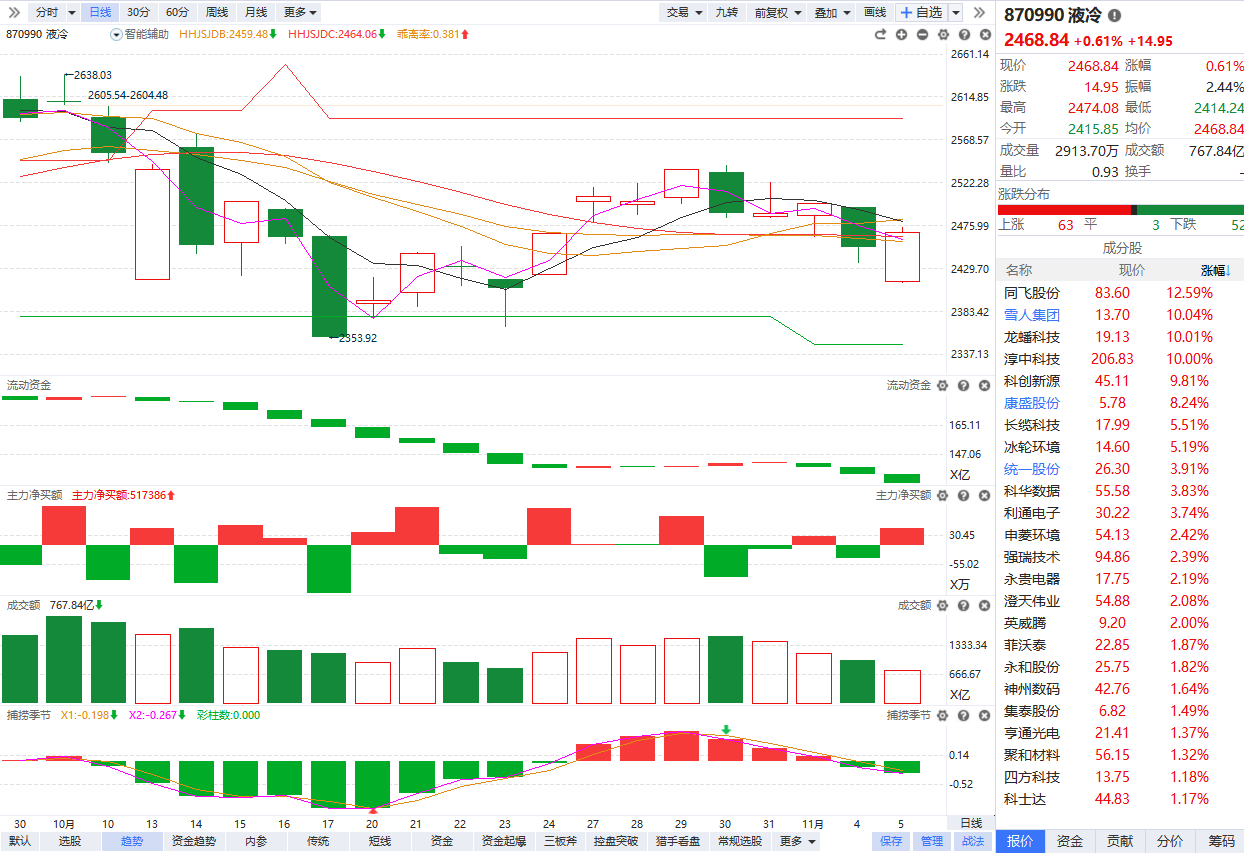Viewport: 1244px width, 853px height.
Task: Switch to 周线 weekly chart
Action: coord(216,12)
